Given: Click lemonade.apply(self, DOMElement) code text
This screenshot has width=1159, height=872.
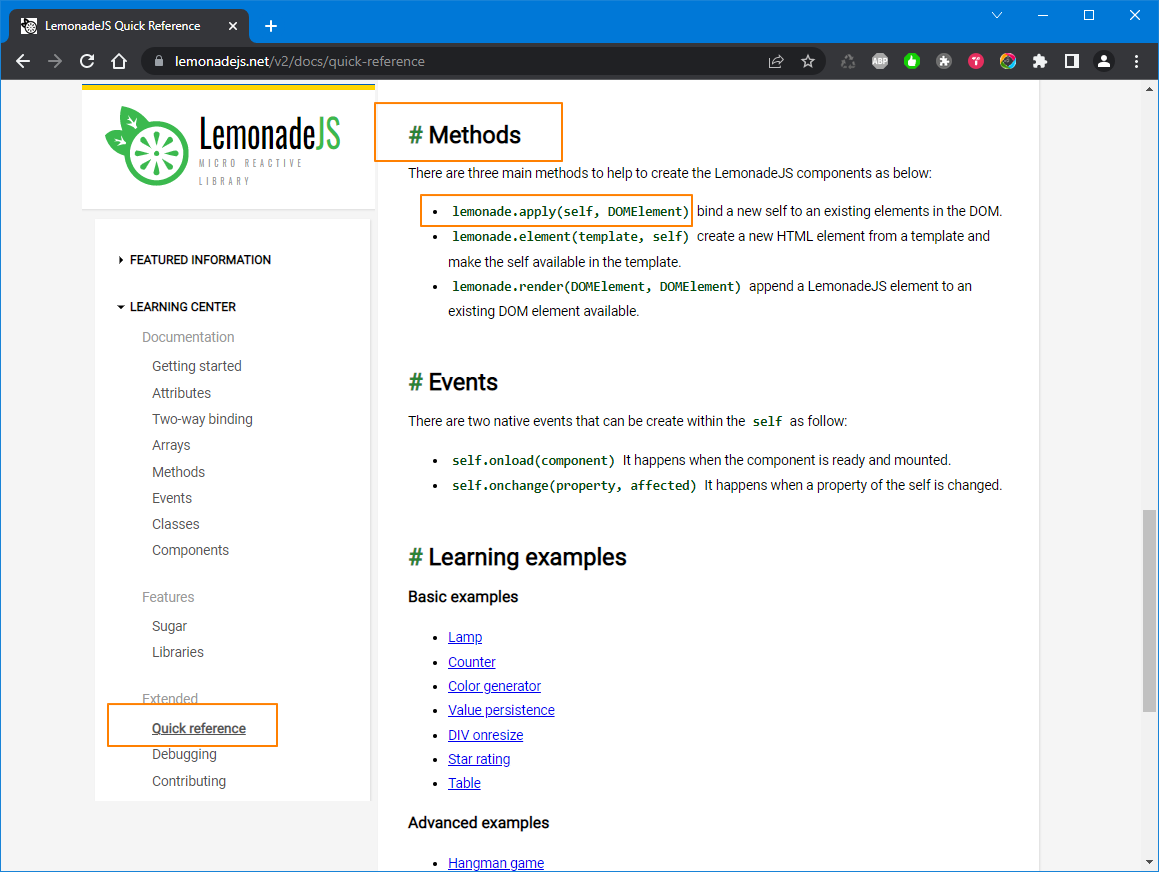Looking at the screenshot, I should [x=570, y=212].
